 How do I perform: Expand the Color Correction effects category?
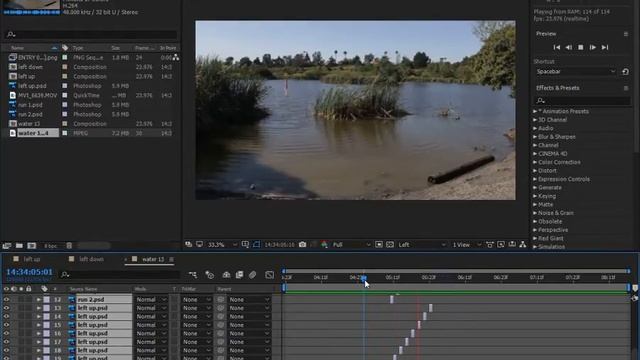(x=535, y=162)
